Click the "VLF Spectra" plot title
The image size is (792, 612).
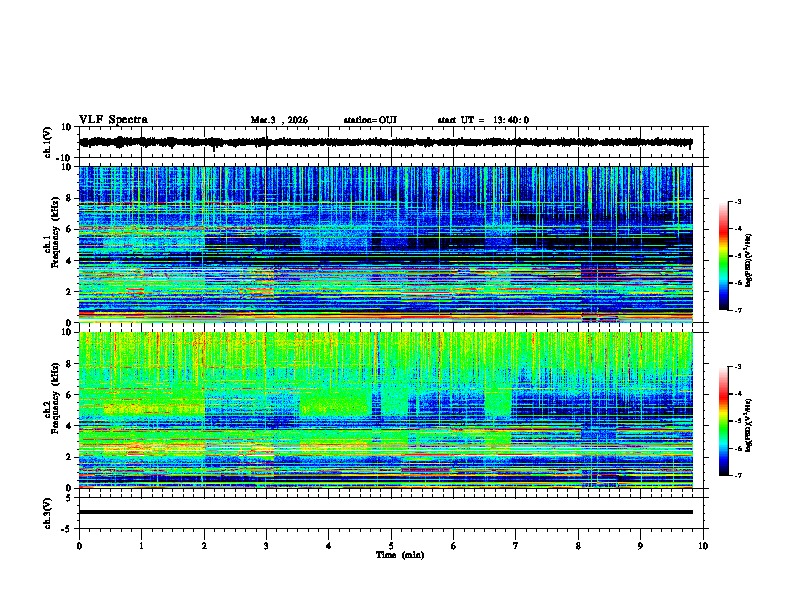point(113,120)
